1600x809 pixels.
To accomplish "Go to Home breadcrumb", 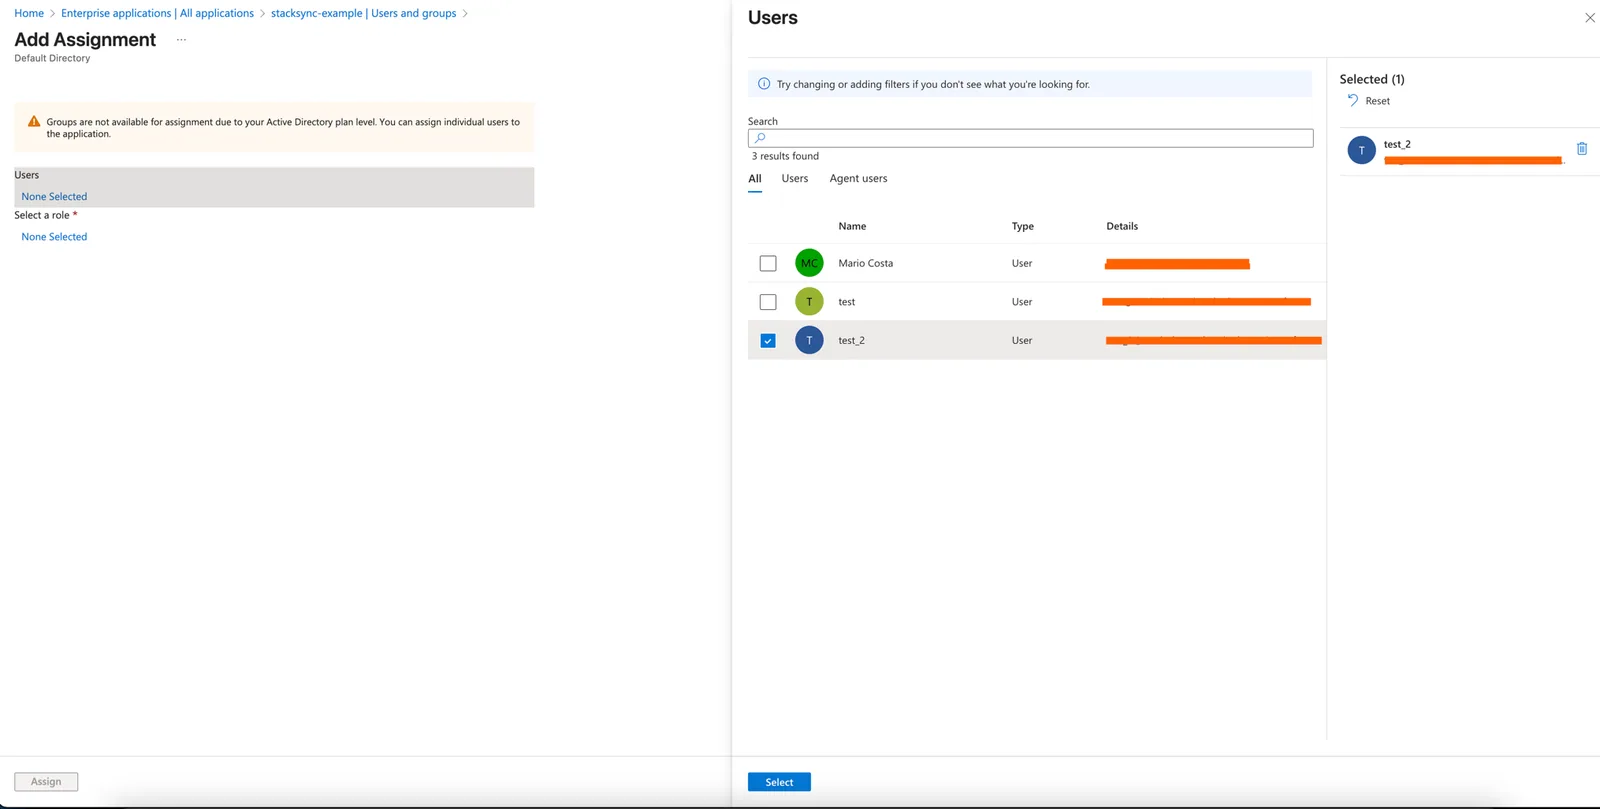I will click(x=29, y=13).
